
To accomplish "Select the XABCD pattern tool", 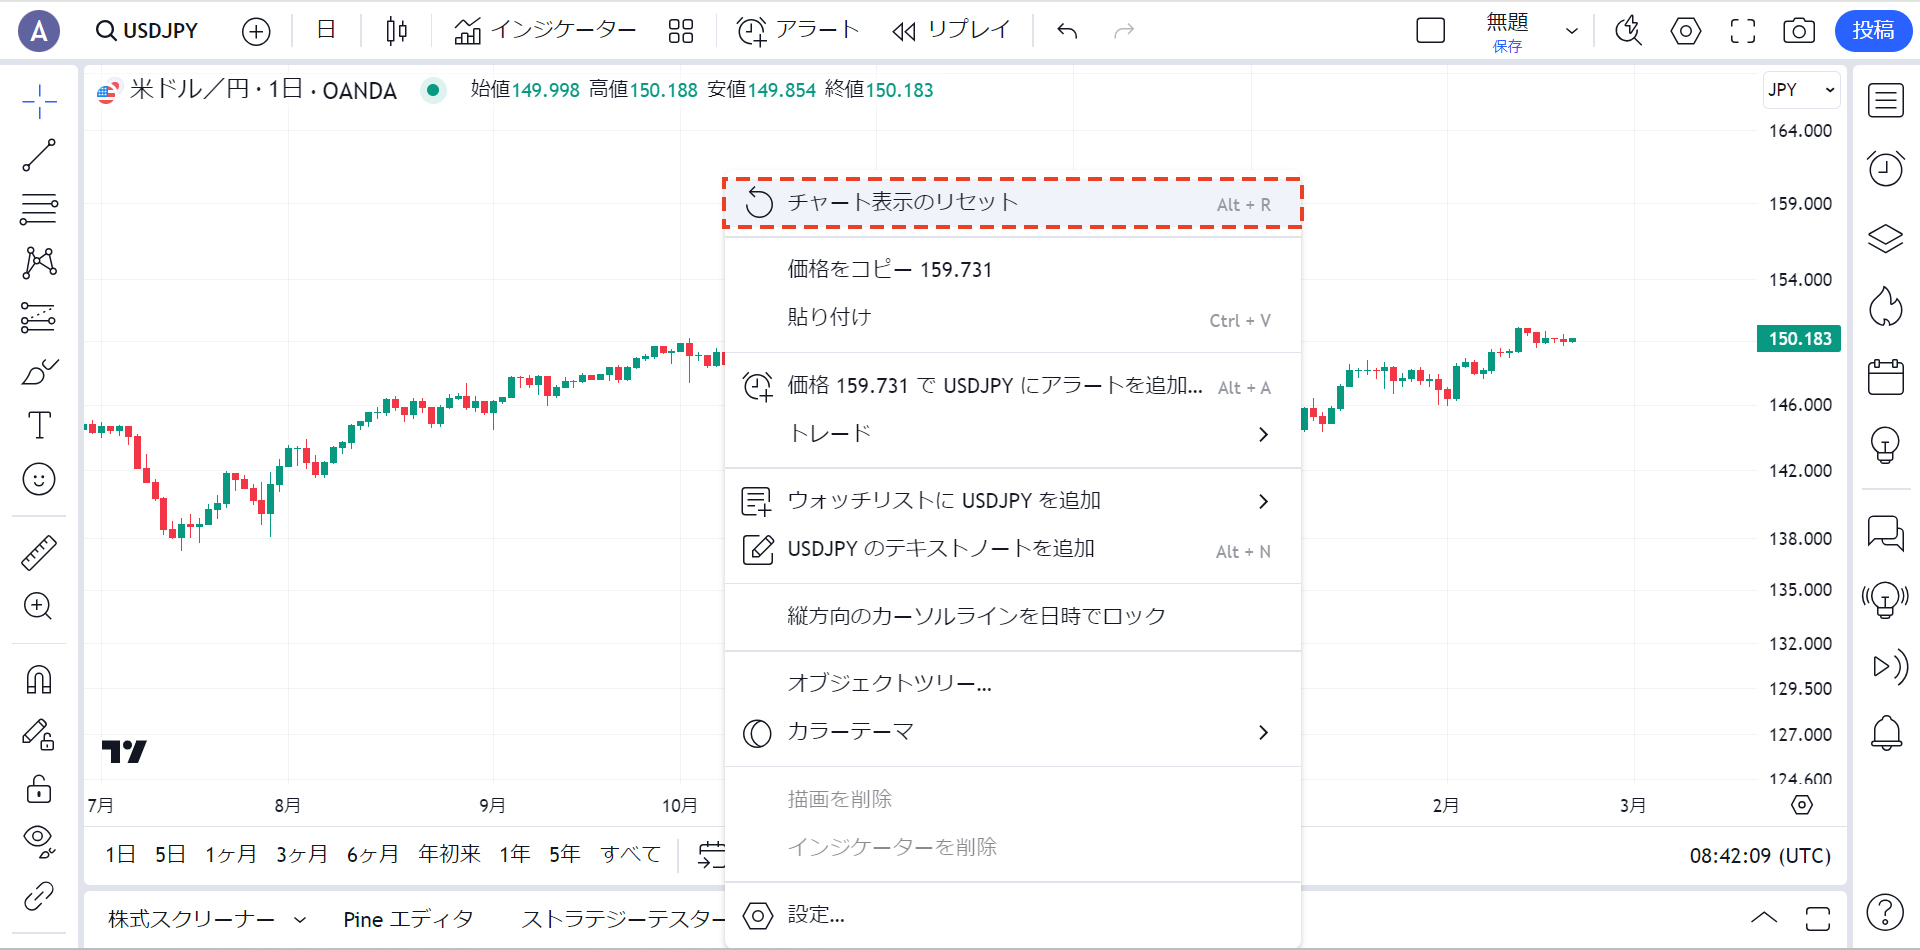I will coord(39,263).
